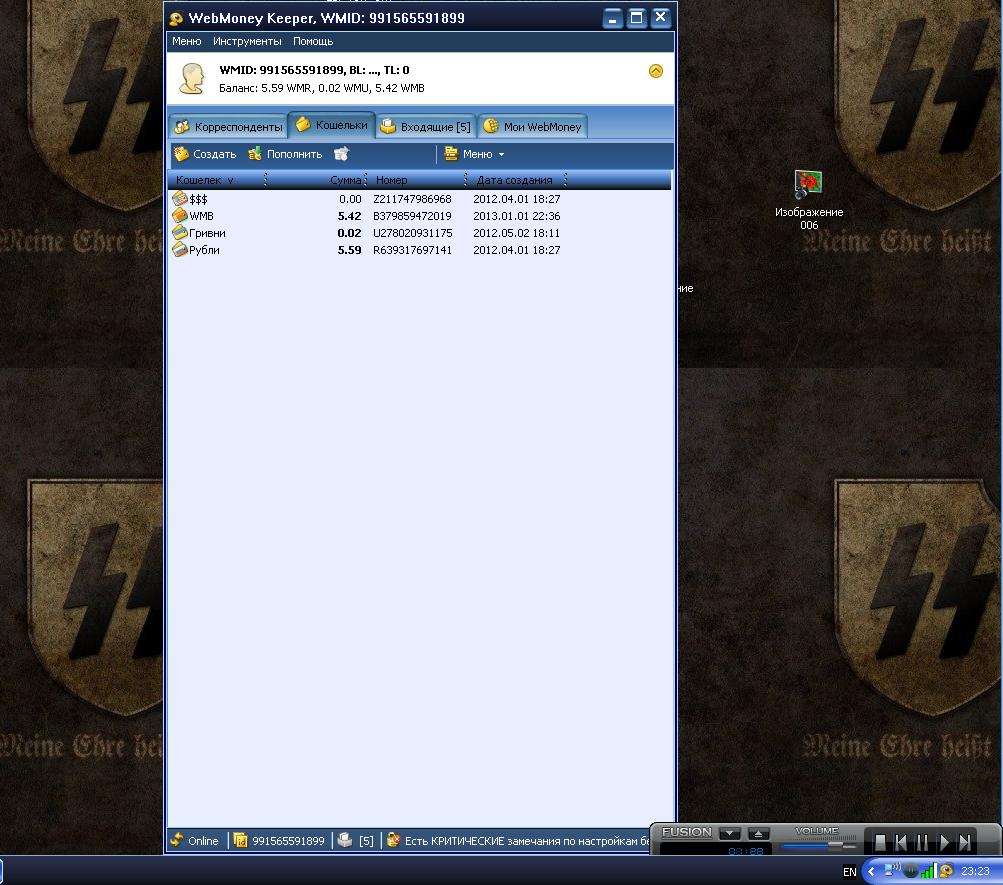Click the 5.59 amount of the Рубли wallet
1003x885 pixels.
pyautogui.click(x=349, y=250)
